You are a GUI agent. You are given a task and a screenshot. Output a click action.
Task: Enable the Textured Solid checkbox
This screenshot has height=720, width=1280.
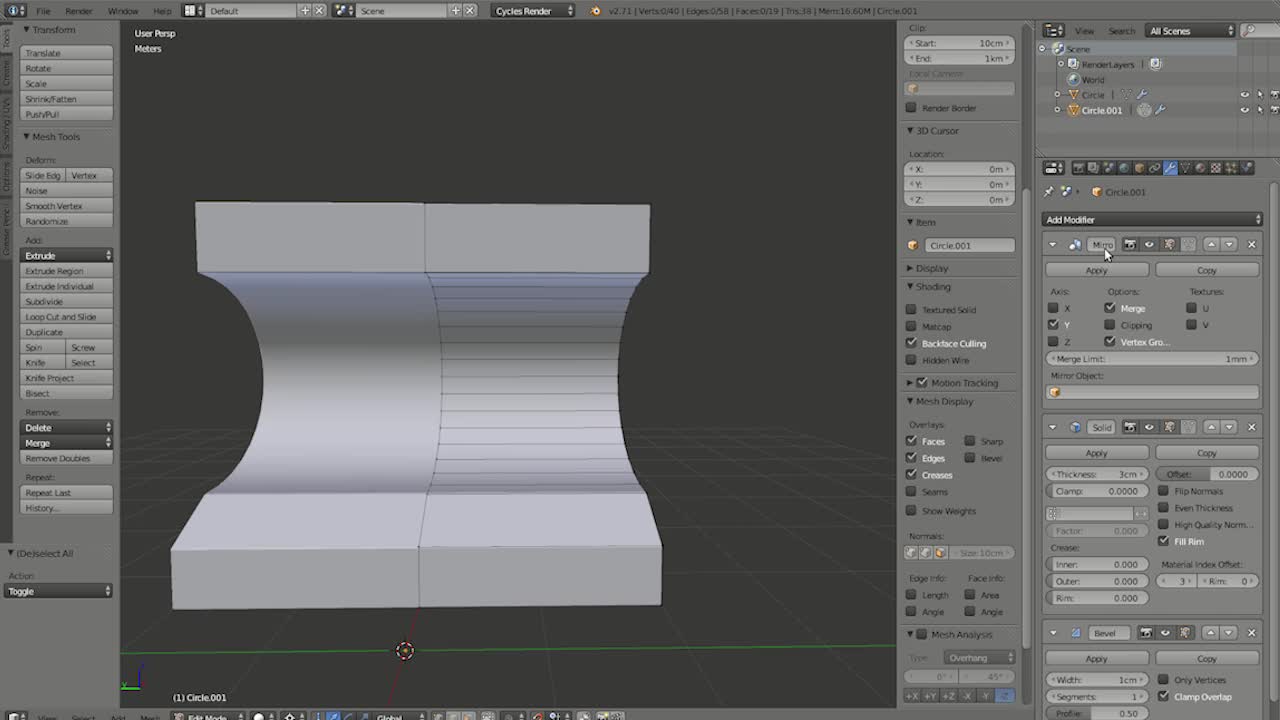coord(911,310)
